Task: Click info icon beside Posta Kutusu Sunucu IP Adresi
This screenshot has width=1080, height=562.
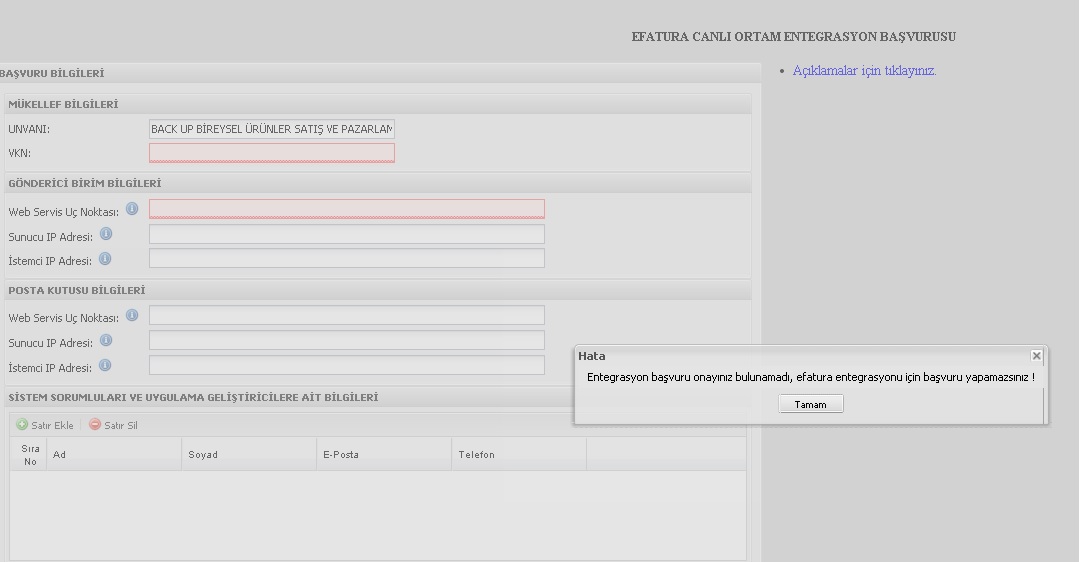Action: (106, 341)
